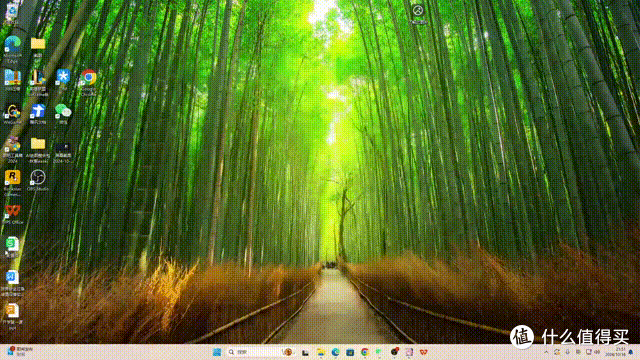Open the blue snowflake app shortcut
This screenshot has width=640, height=360.
coord(63,77)
